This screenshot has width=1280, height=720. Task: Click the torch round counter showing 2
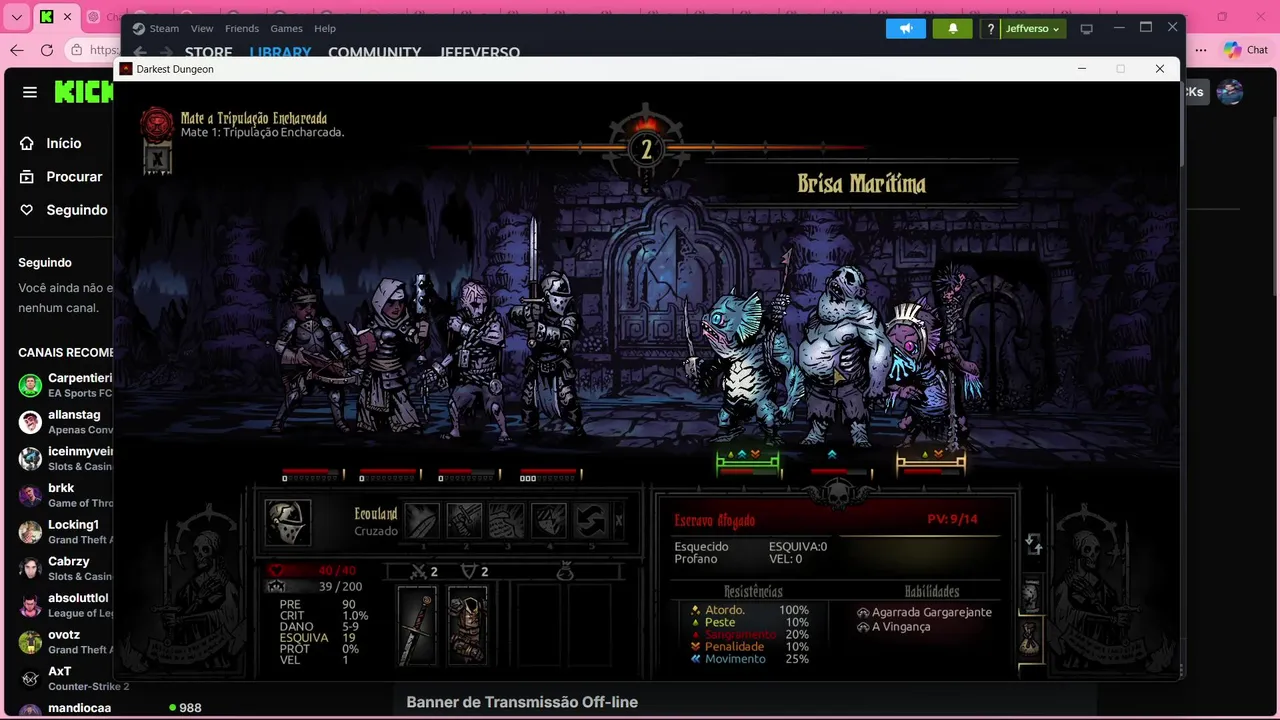click(646, 150)
